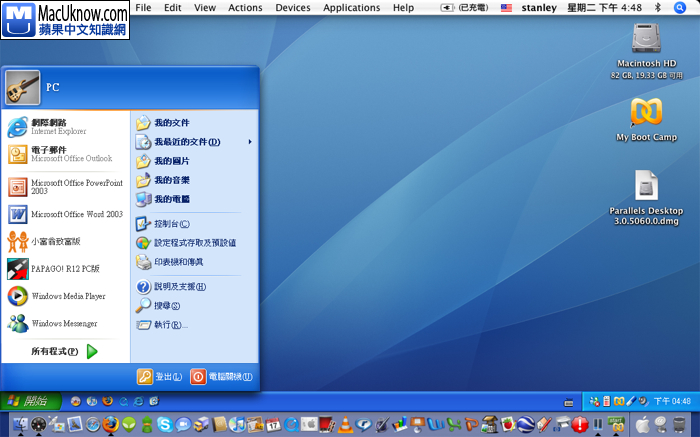Click 電腦關機 shut down button
Screen dimensions: 700x437
click(x=221, y=376)
